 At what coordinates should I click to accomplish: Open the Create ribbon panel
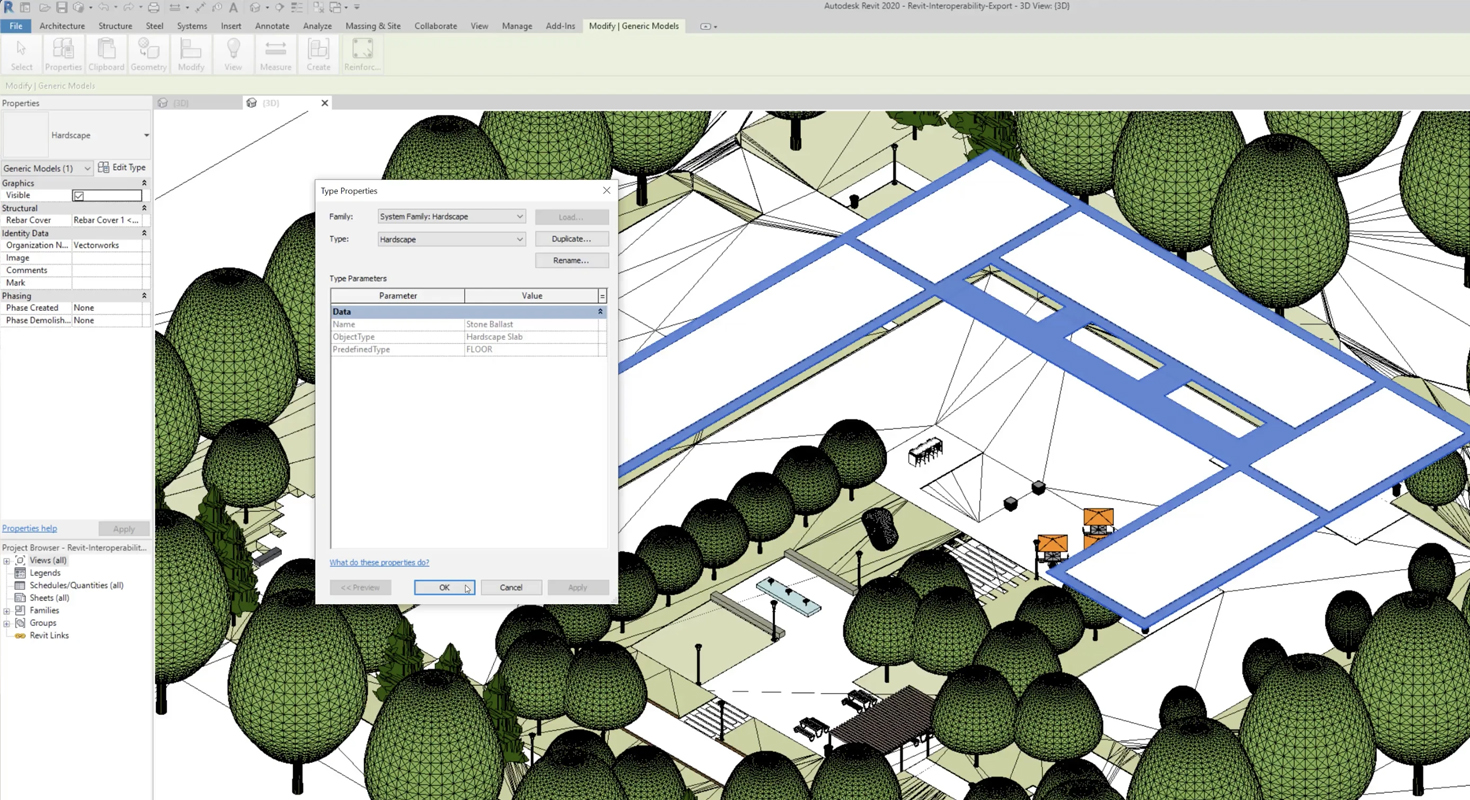(x=318, y=54)
